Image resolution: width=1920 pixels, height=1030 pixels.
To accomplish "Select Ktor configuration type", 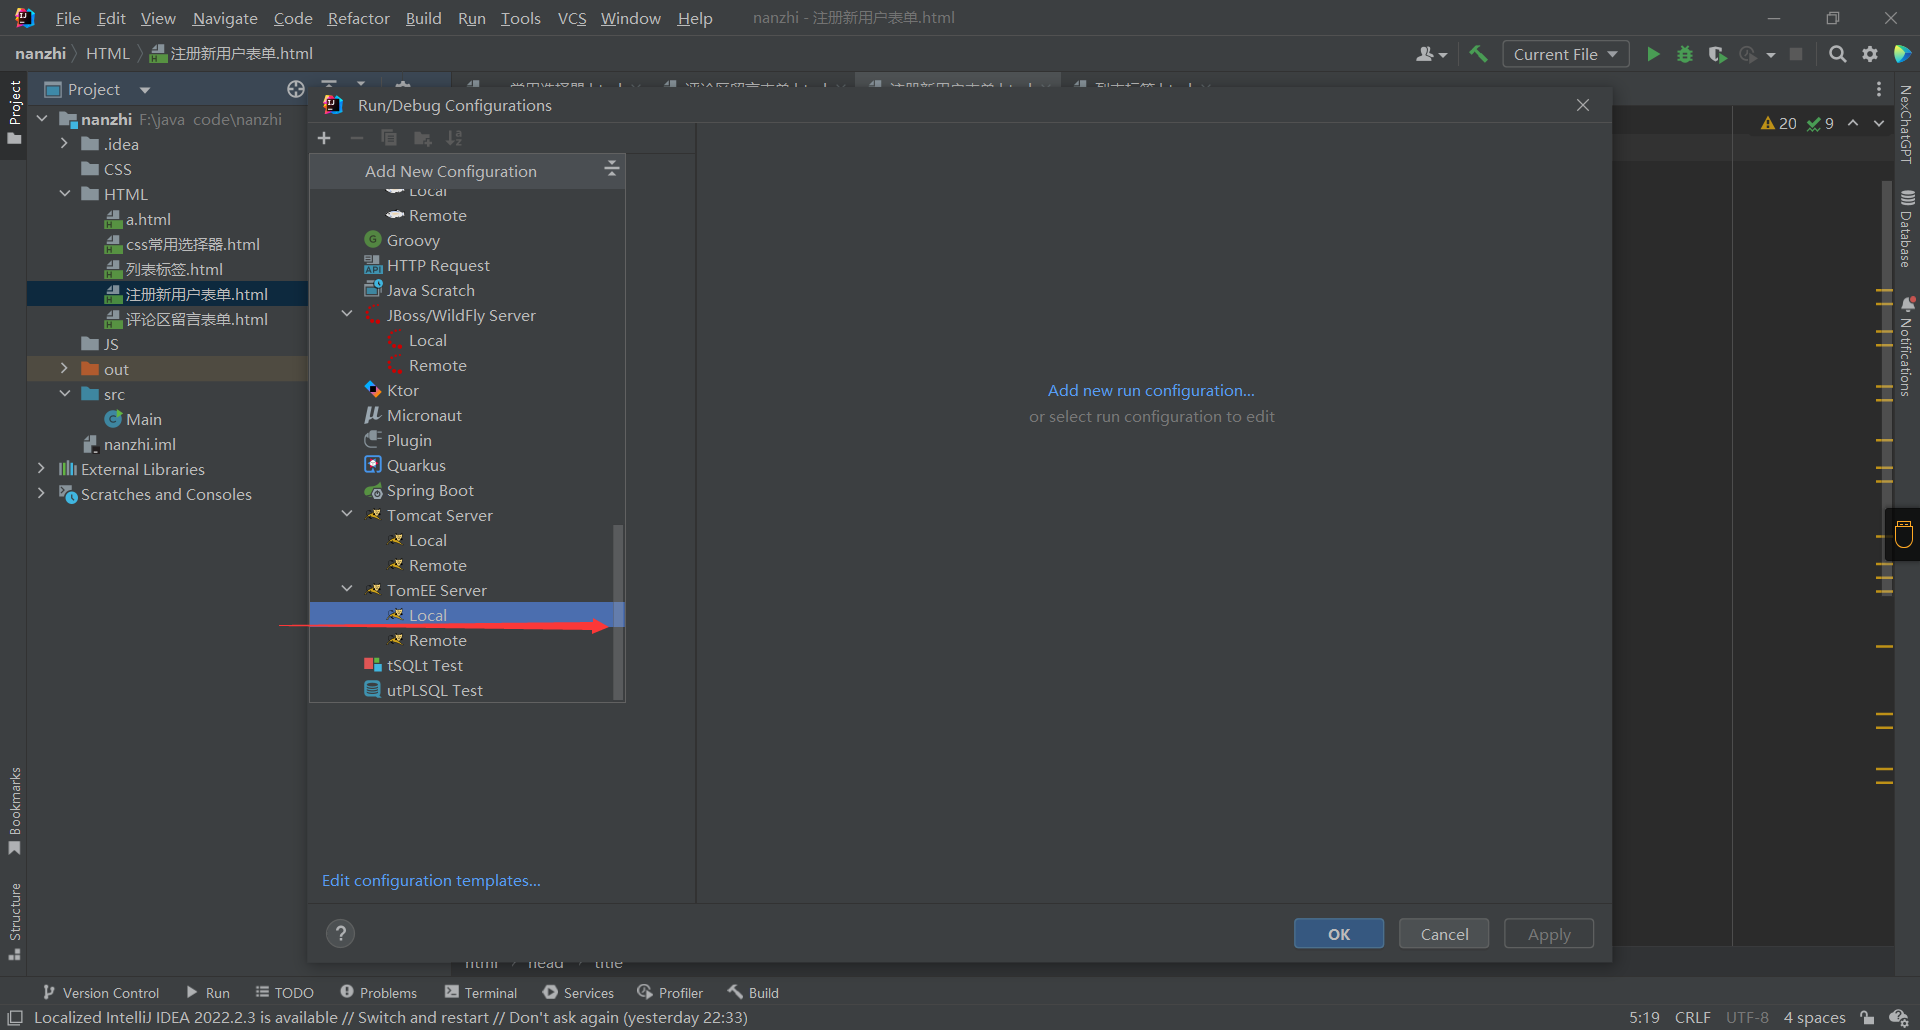I will pyautogui.click(x=391, y=390).
